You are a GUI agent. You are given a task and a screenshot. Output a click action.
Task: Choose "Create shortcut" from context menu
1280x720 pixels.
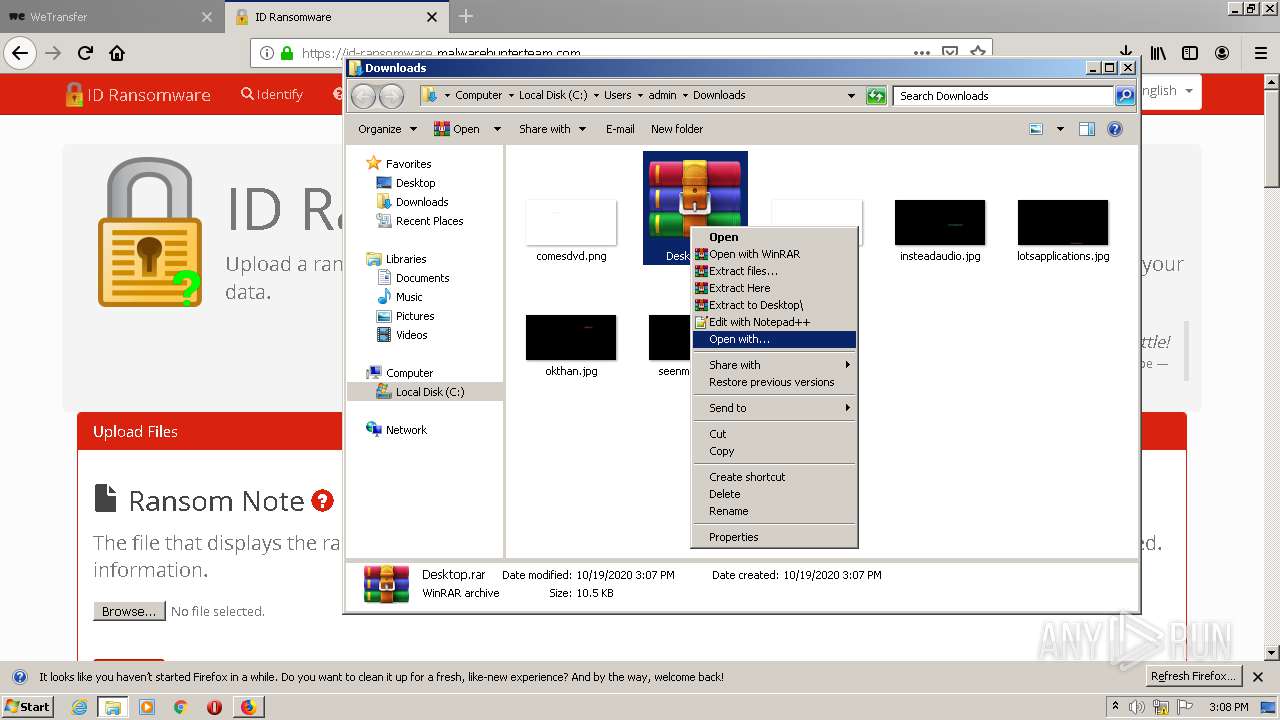[774, 477]
